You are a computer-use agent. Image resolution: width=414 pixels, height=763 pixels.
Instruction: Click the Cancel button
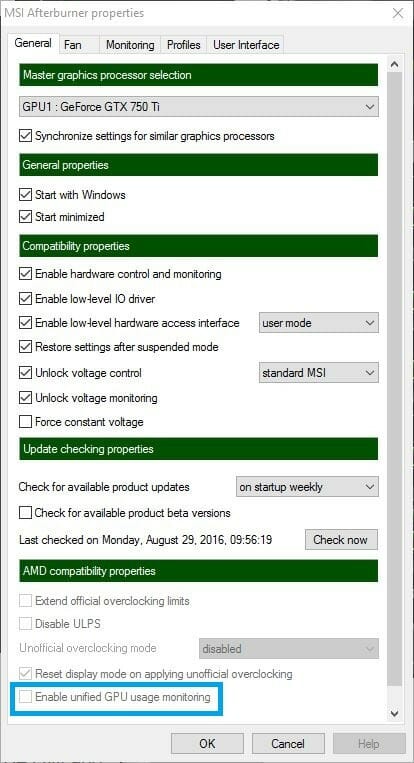point(288,744)
